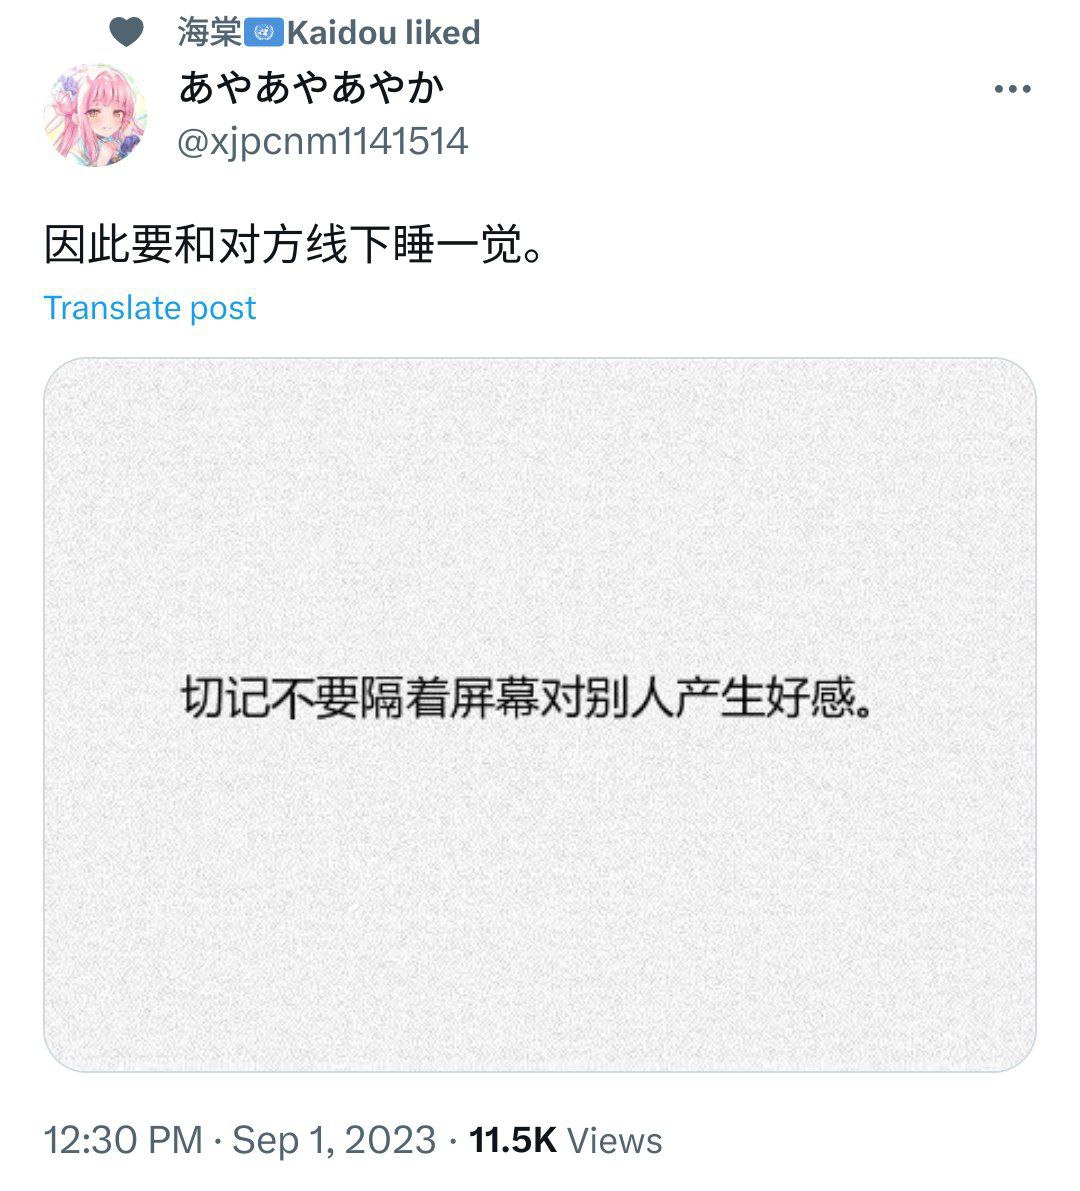Click the Views label
Viewport: 1080px width, 1191px height.
coord(614,1140)
